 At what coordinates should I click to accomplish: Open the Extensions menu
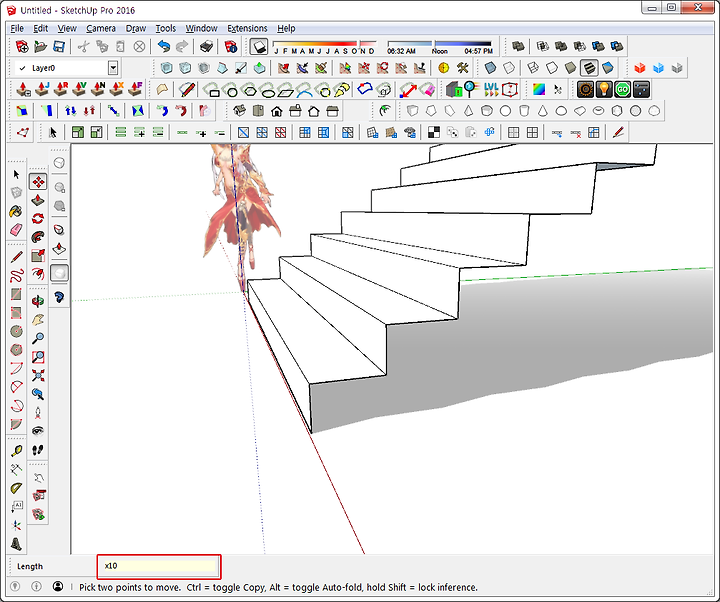pyautogui.click(x=247, y=28)
